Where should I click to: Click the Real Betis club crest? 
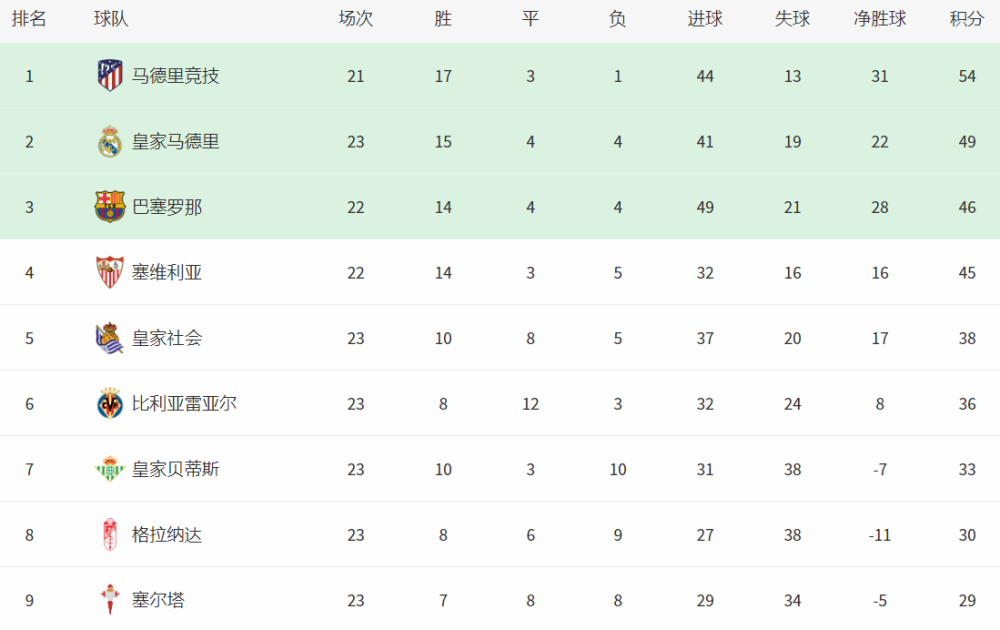coord(110,469)
